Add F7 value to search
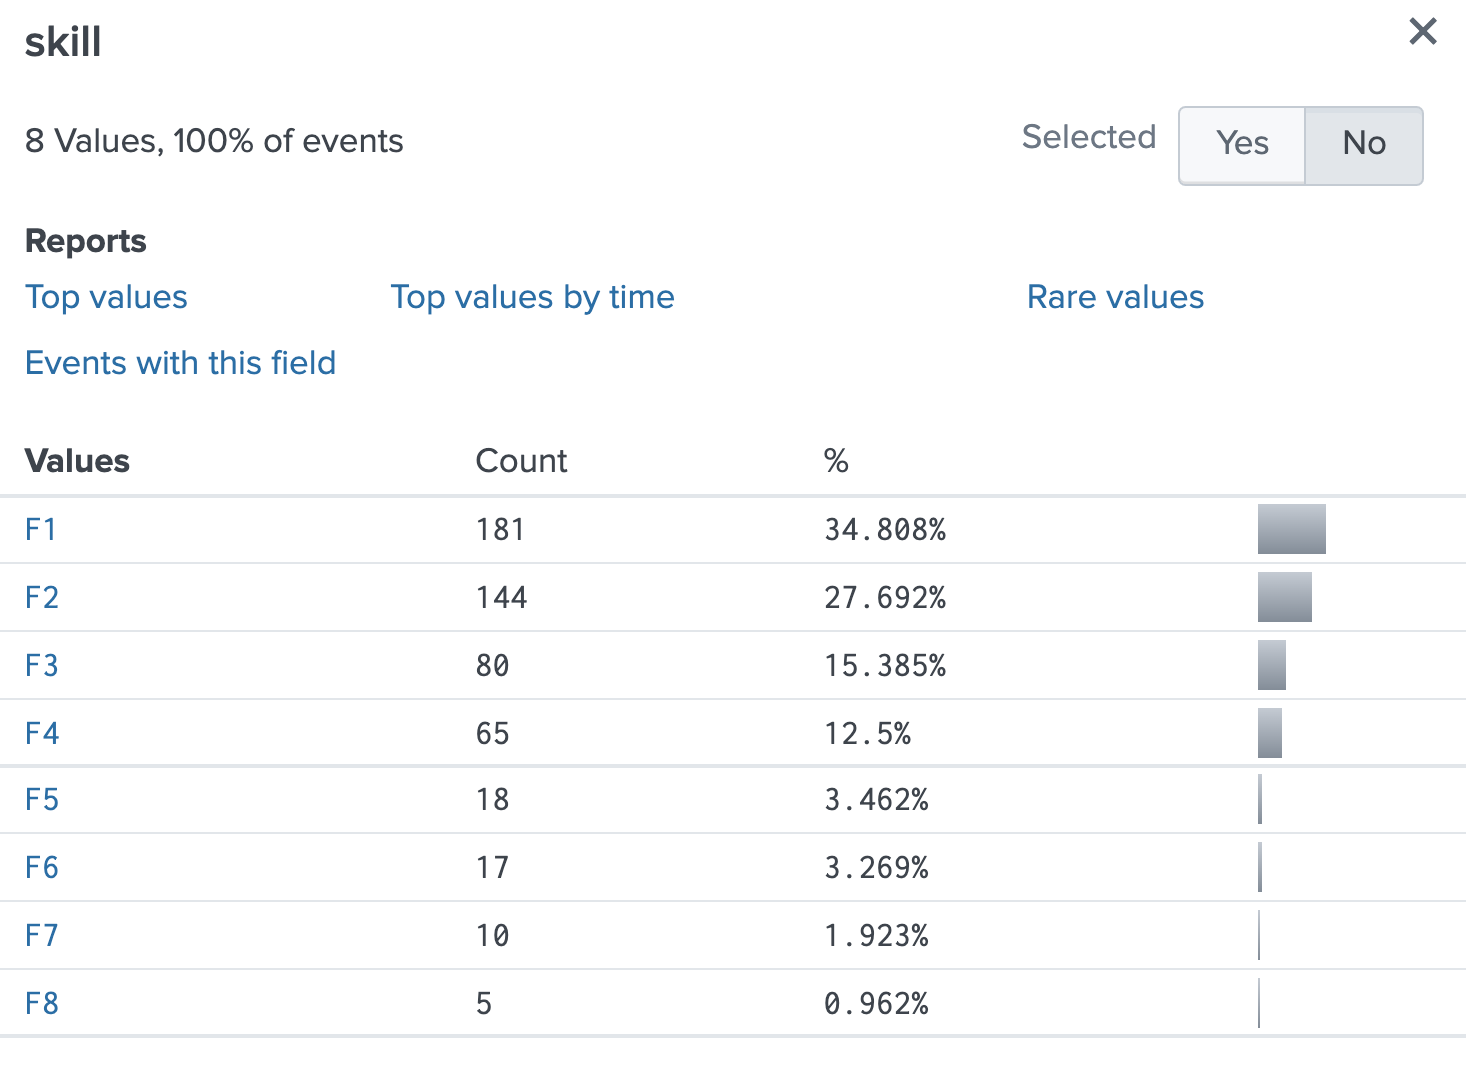 click(x=42, y=935)
